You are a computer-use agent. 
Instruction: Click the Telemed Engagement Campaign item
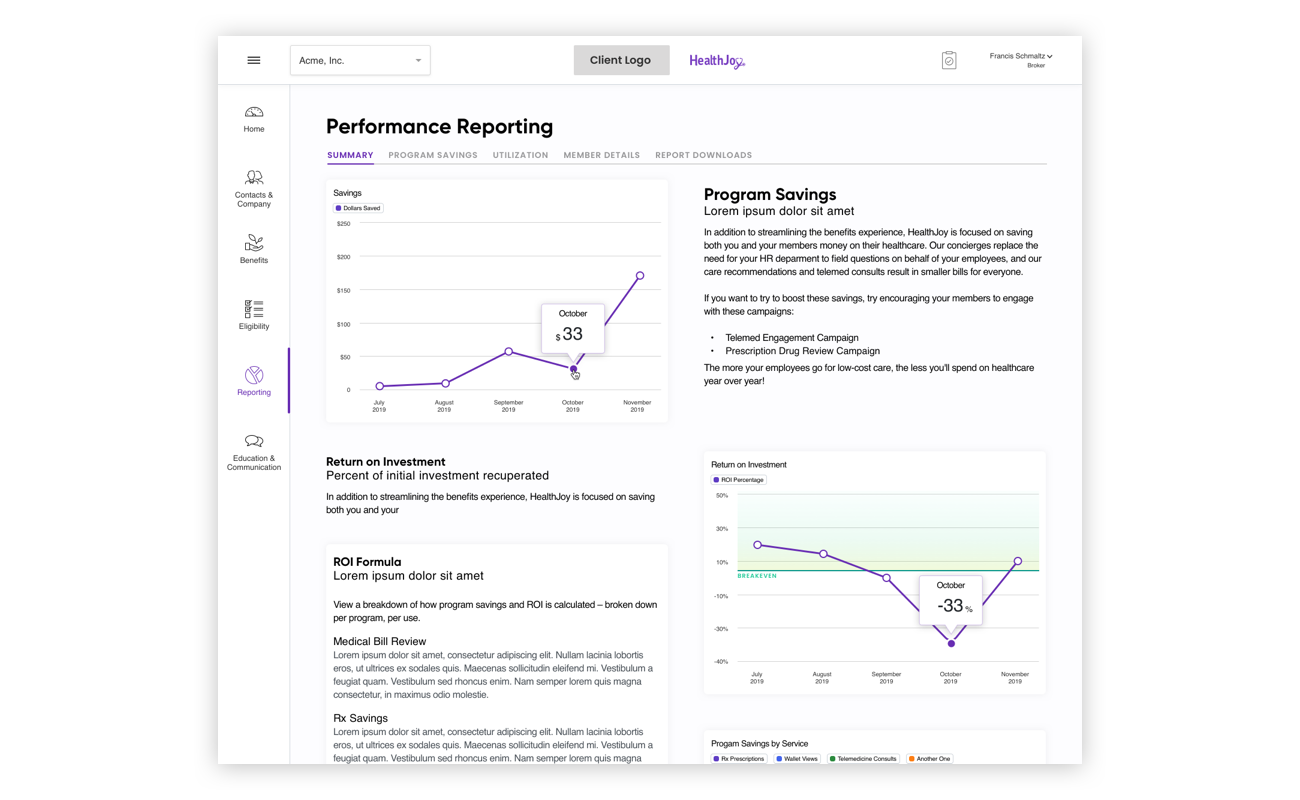[x=792, y=338]
